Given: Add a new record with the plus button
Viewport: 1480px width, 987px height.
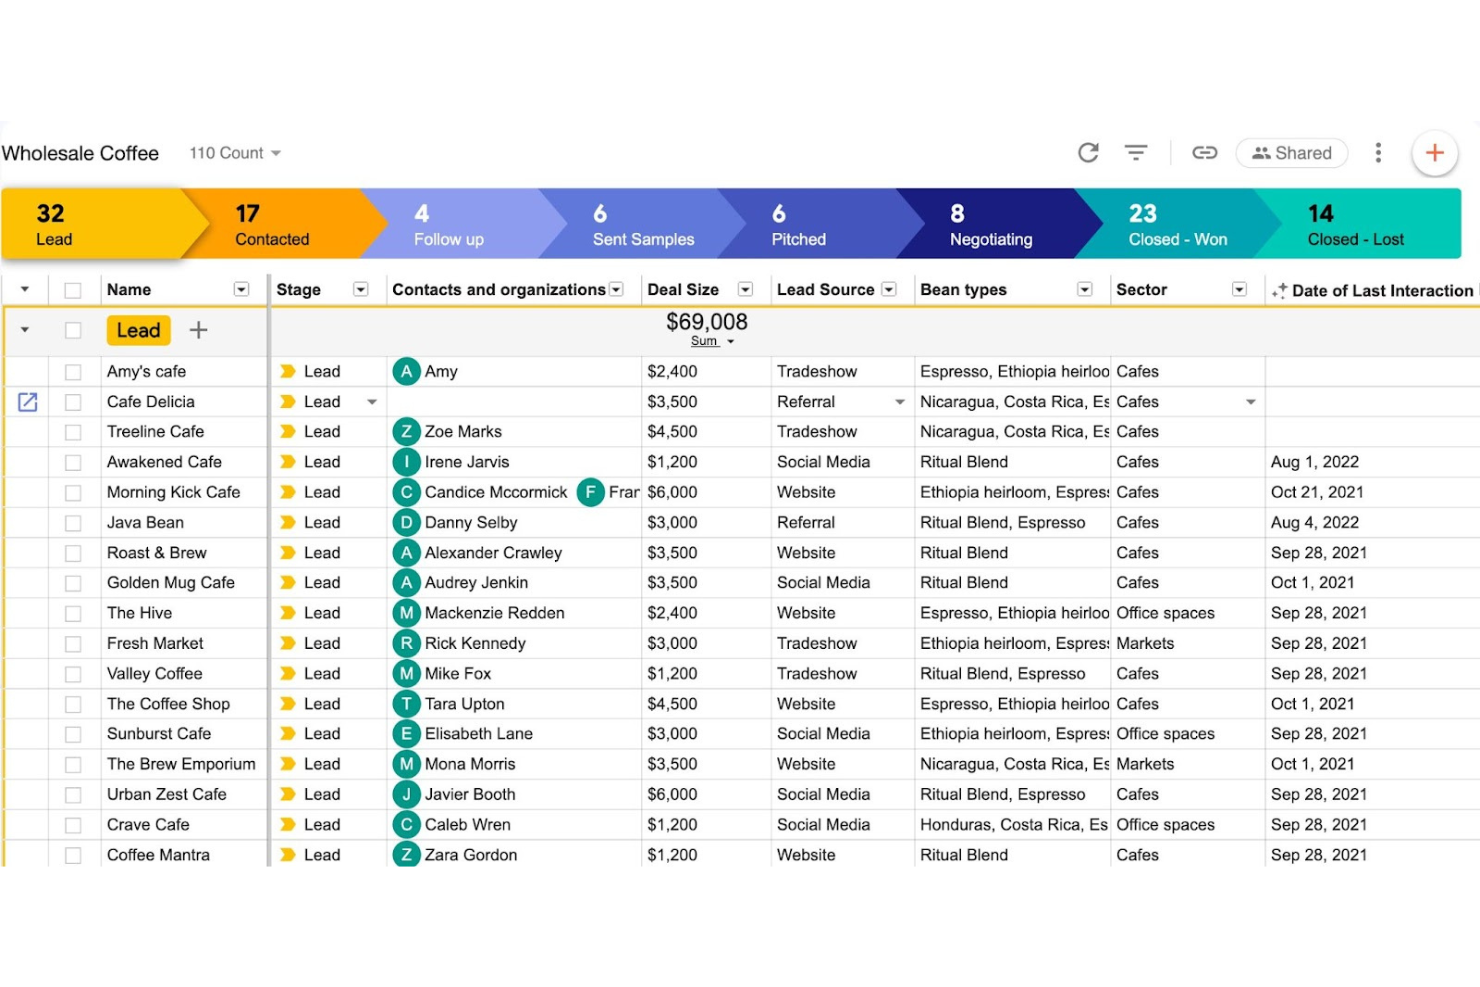Looking at the screenshot, I should tap(1434, 152).
